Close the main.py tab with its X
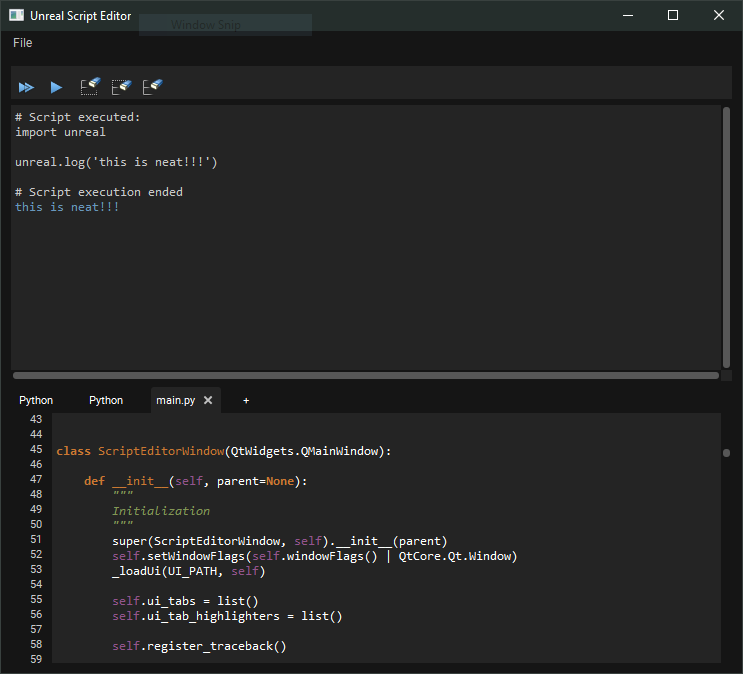The width and height of the screenshot is (743, 674). 208,400
